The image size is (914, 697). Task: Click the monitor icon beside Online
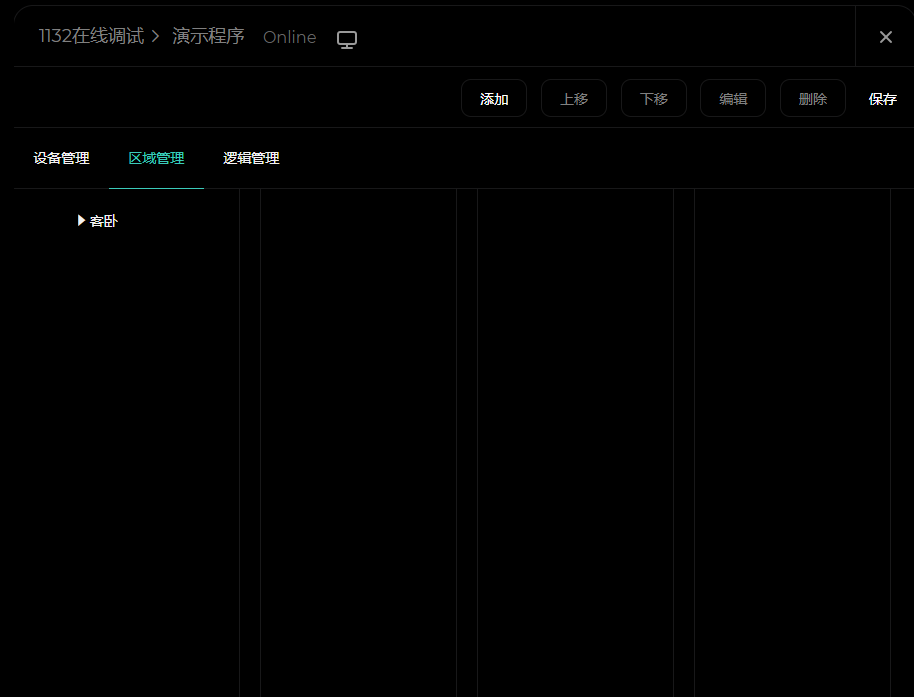347,39
